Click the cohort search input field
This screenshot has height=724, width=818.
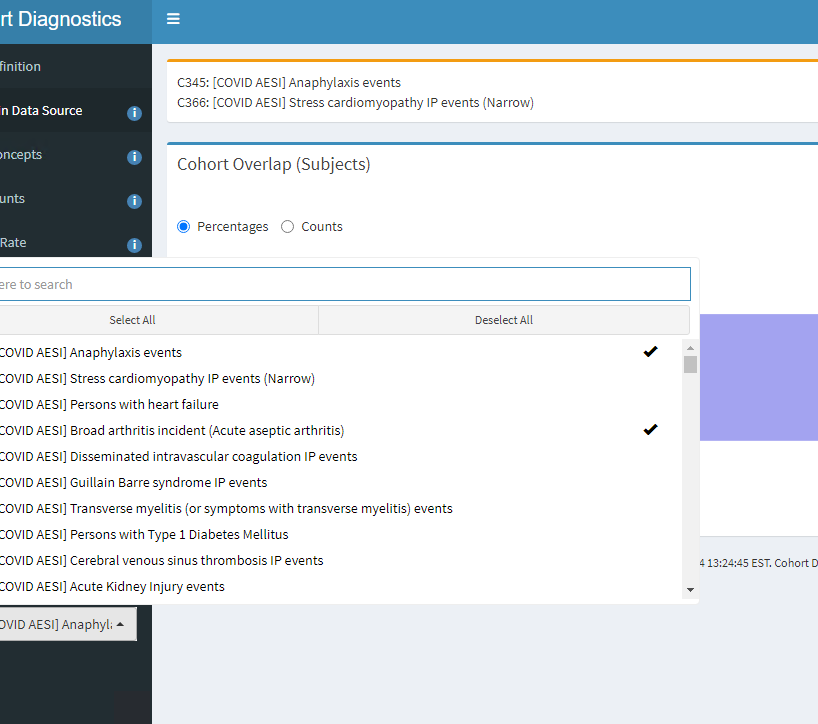tap(345, 284)
